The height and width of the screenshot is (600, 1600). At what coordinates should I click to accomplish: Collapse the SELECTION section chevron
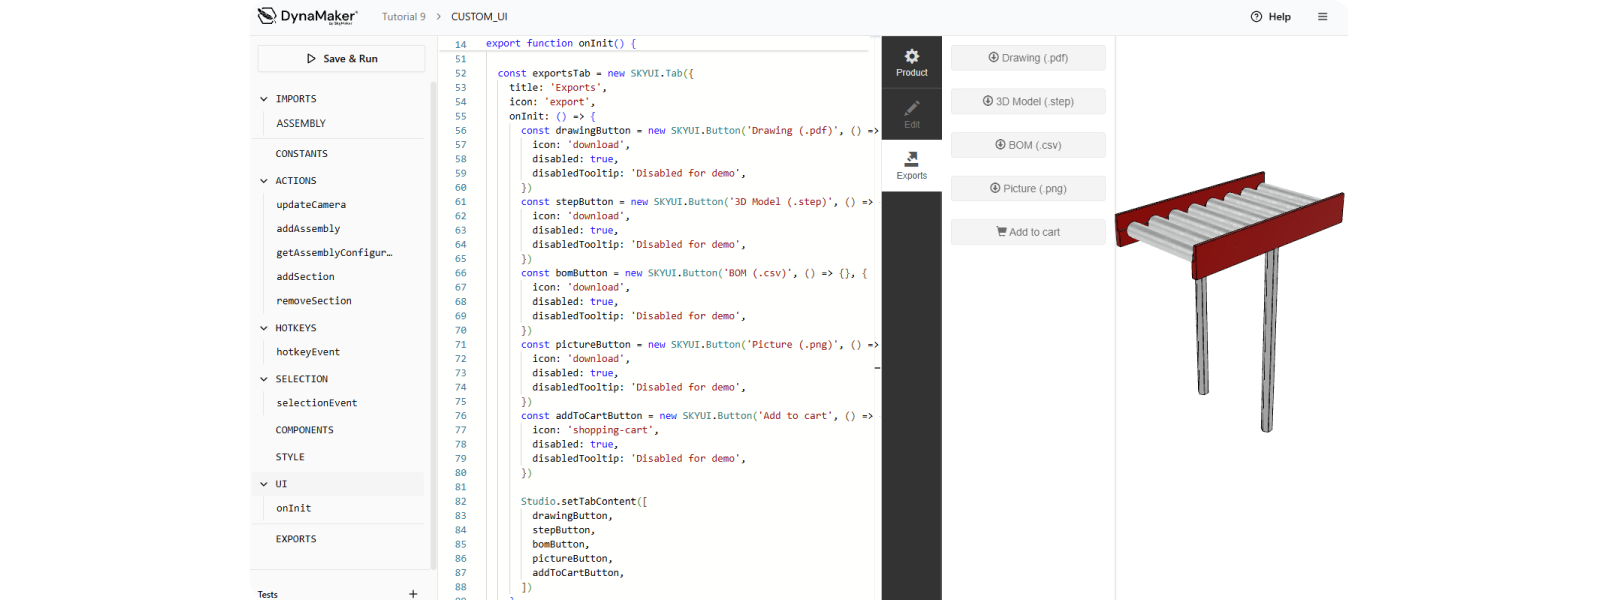pos(264,379)
